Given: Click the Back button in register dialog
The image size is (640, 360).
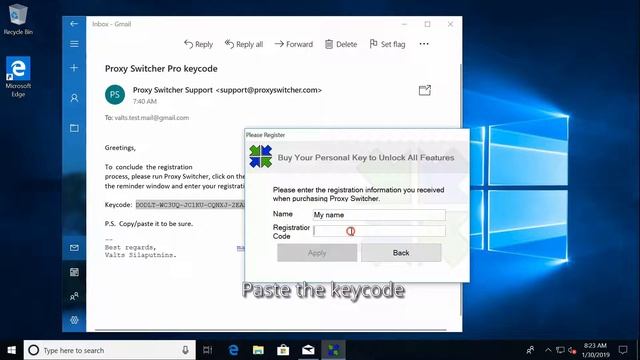Looking at the screenshot, I should [x=401, y=253].
